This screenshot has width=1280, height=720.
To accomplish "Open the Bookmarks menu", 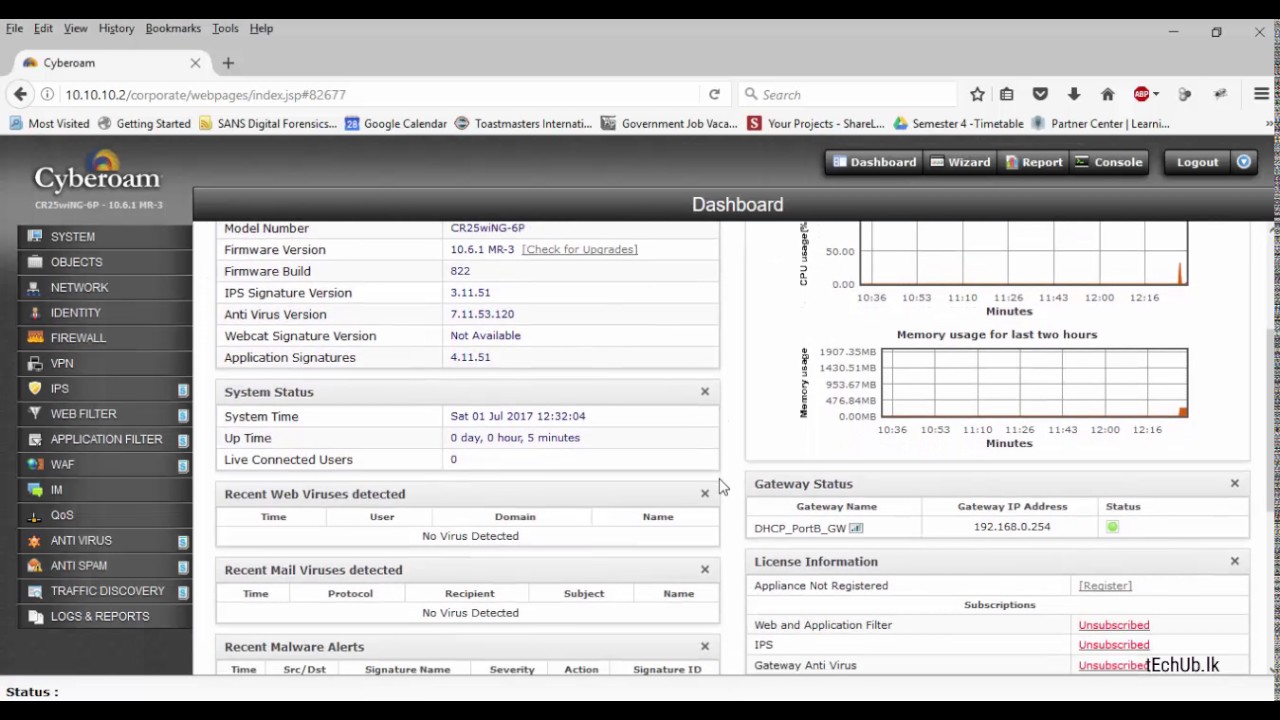I will pos(173,28).
